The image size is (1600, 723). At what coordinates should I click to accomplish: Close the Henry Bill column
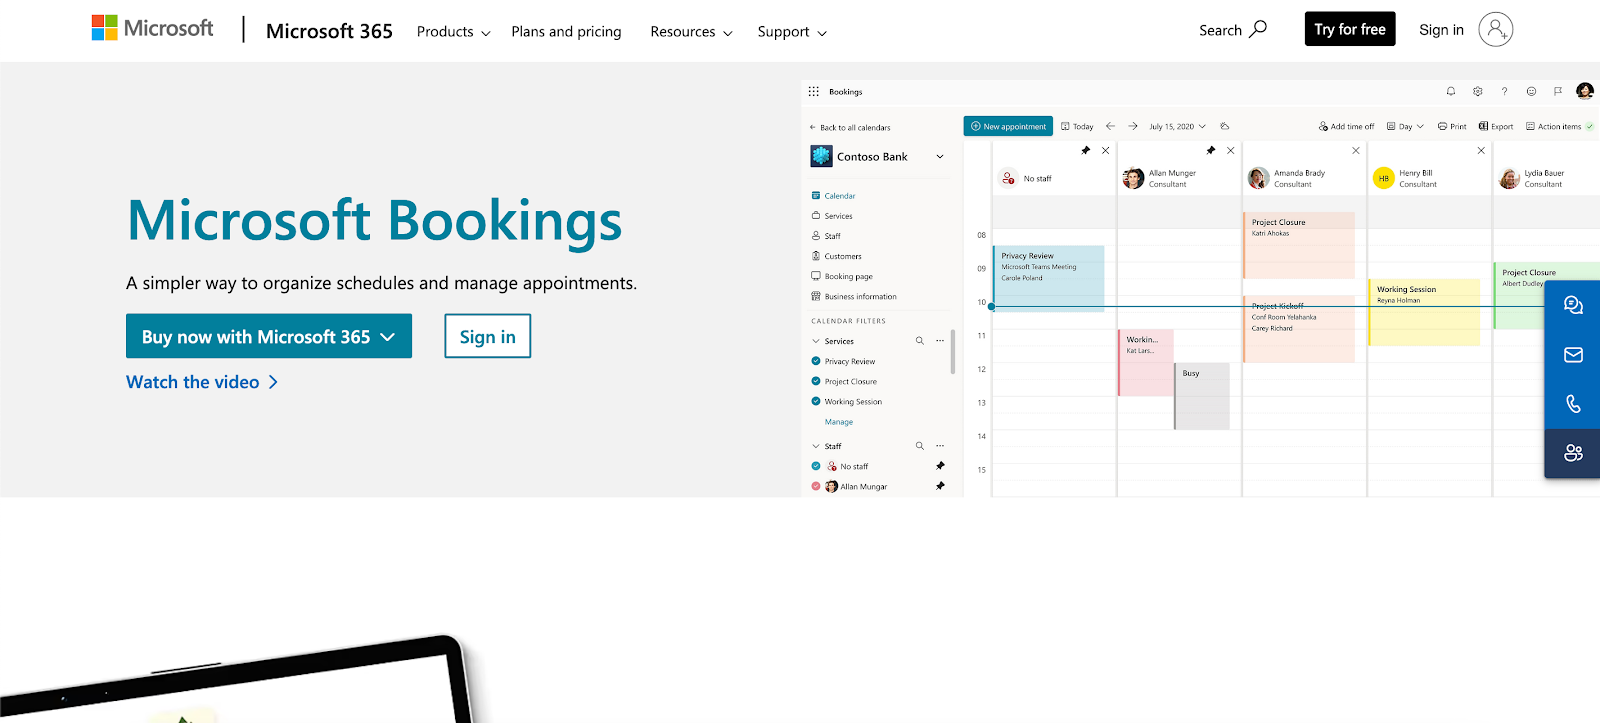coord(1481,150)
